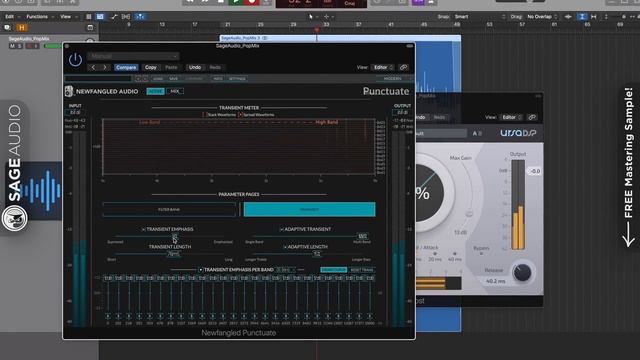Image resolution: width=640 pixels, height=360 pixels.
Task: Click the highlighted vertical auto zoom icon
Action: pyautogui.click(x=582, y=17)
